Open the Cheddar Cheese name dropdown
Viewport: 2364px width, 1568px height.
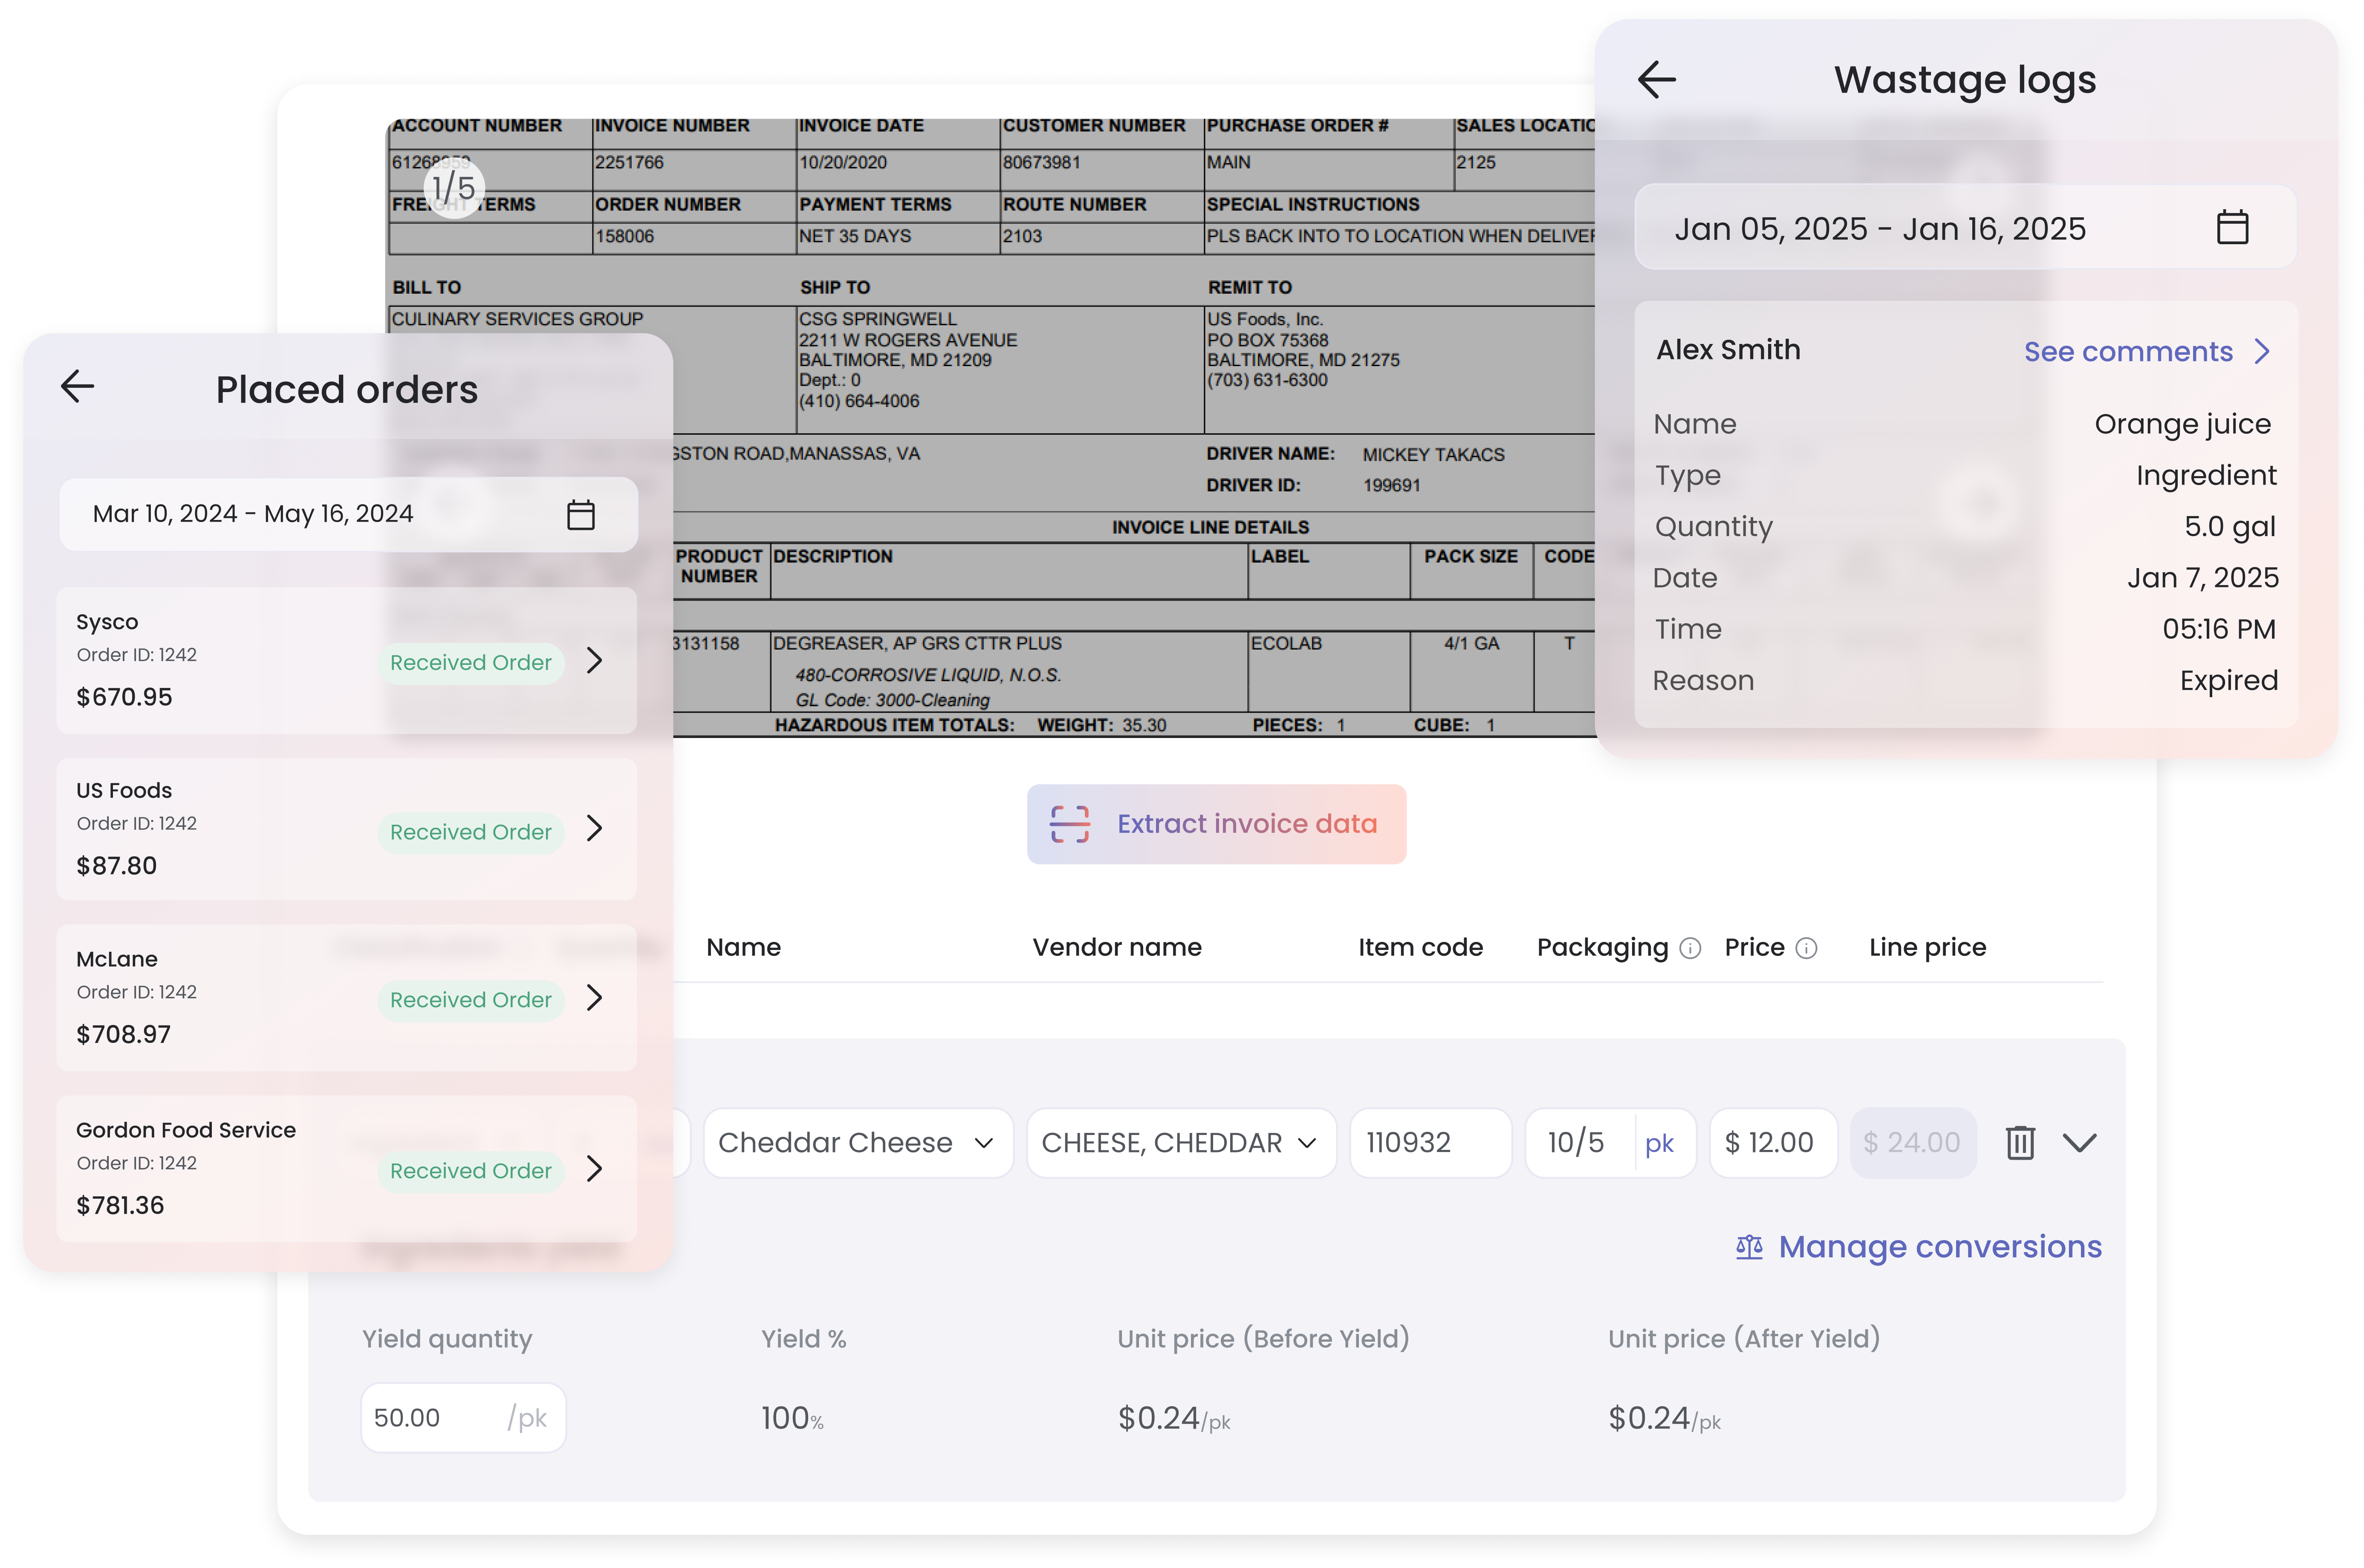[984, 1143]
